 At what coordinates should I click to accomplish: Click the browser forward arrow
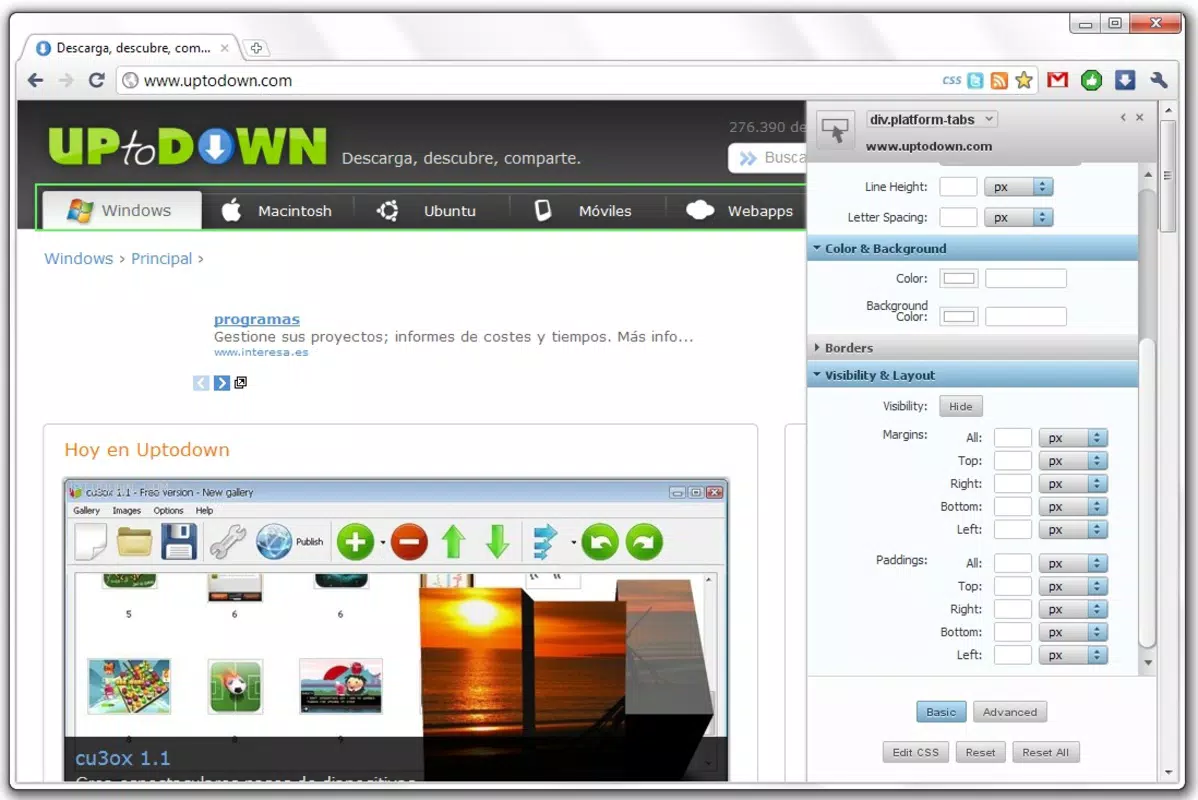[66, 80]
